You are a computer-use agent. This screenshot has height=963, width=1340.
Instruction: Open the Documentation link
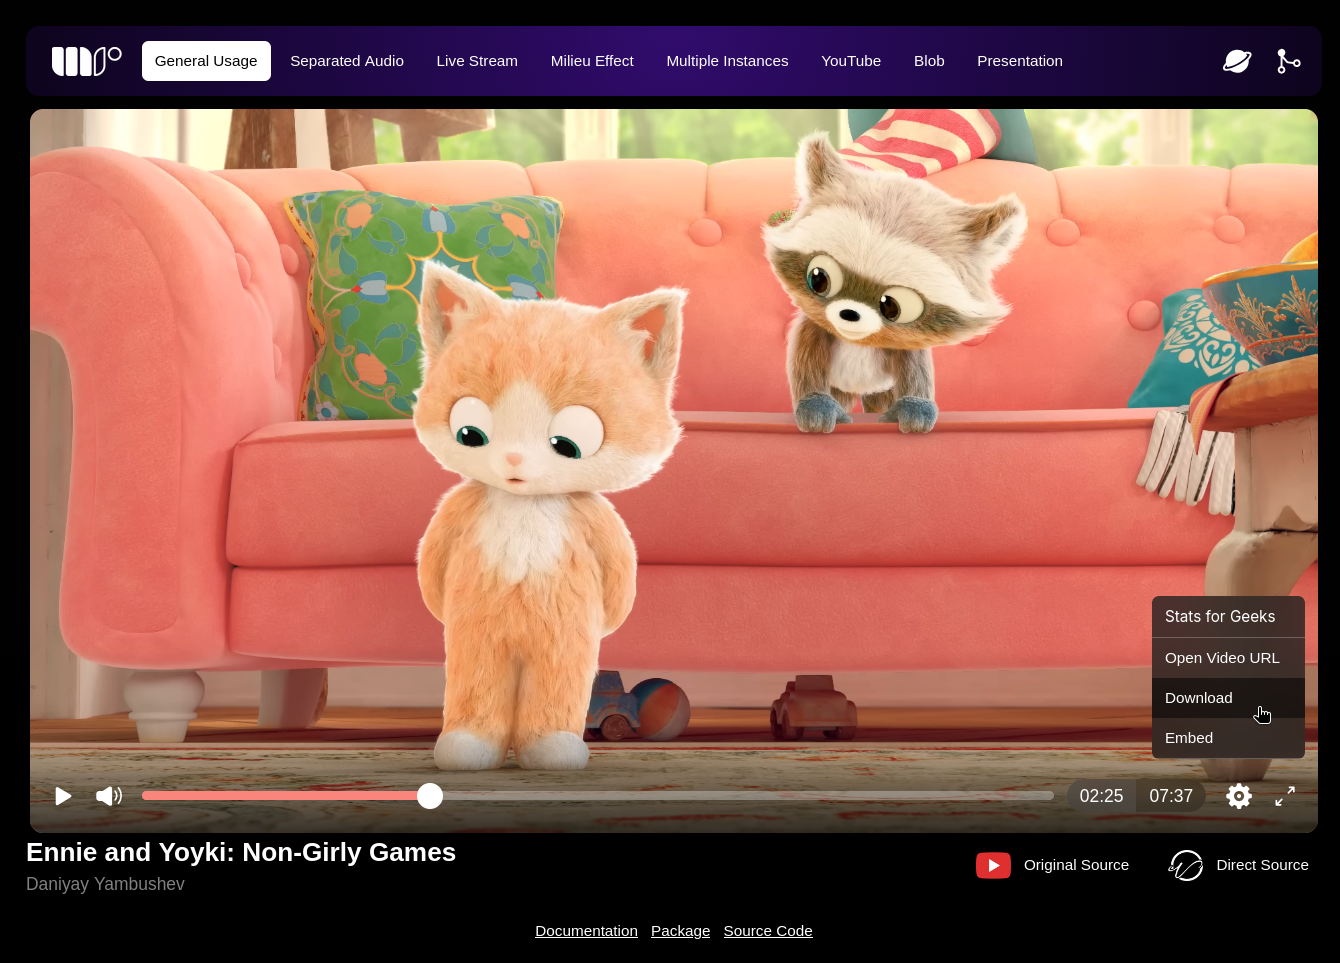click(x=586, y=931)
